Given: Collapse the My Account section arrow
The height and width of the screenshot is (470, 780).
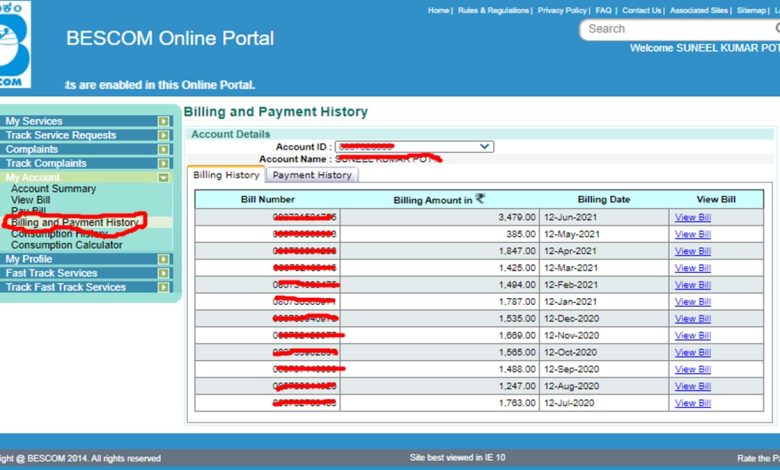Looking at the screenshot, I should pos(164,177).
